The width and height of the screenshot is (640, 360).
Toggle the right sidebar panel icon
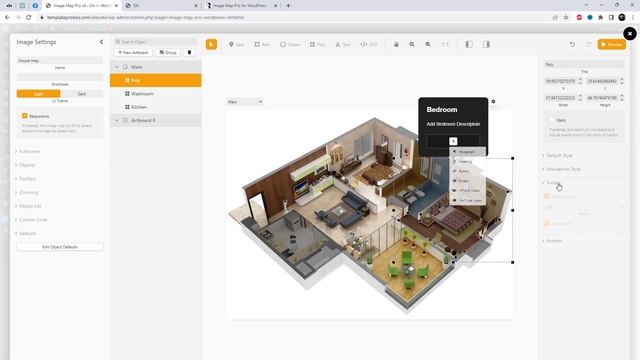[x=486, y=44]
